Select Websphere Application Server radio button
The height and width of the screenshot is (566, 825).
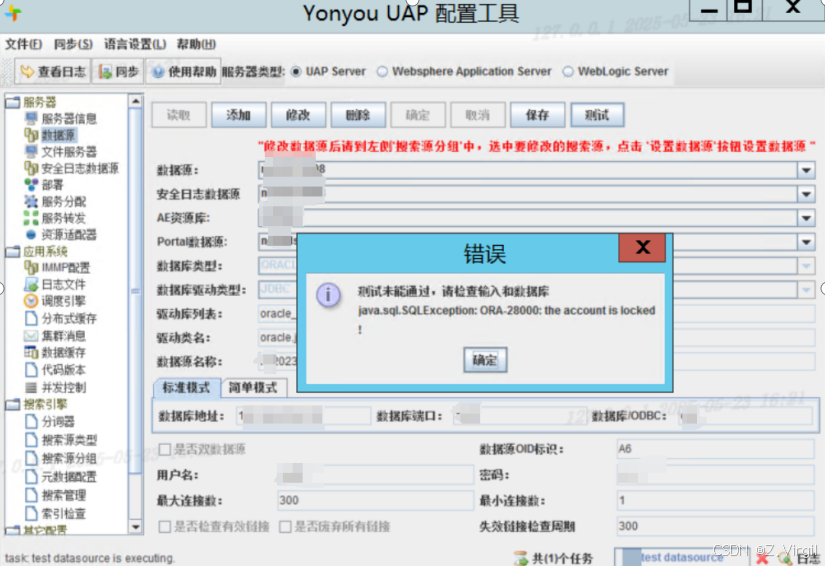pyautogui.click(x=382, y=72)
